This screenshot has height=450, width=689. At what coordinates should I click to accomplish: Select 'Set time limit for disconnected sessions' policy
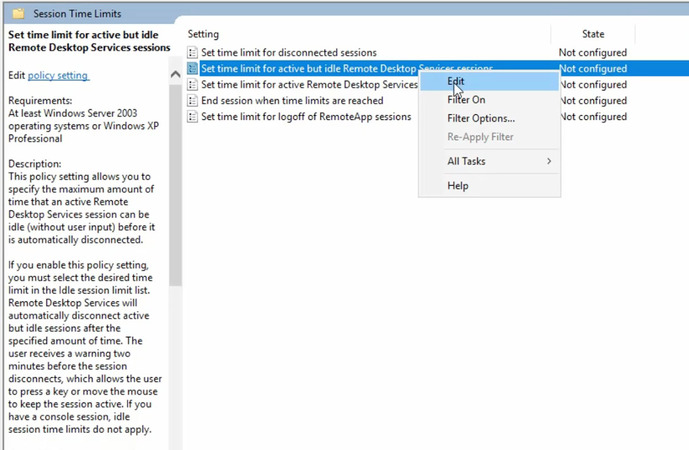(288, 52)
